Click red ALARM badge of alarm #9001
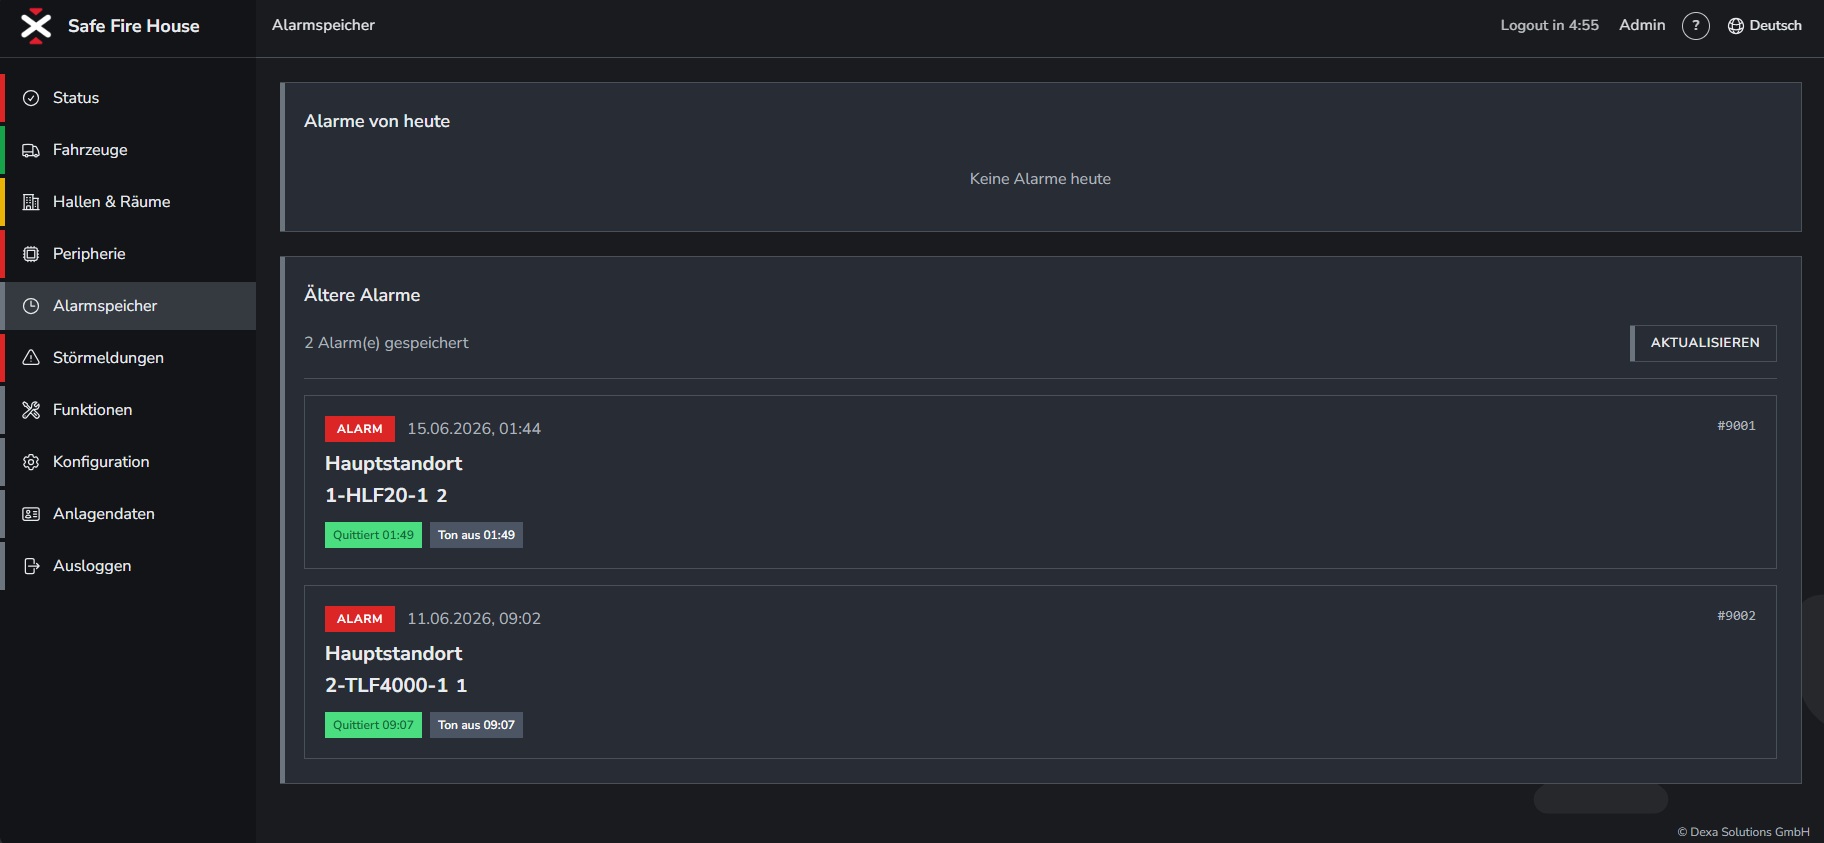The image size is (1824, 843). pos(360,429)
